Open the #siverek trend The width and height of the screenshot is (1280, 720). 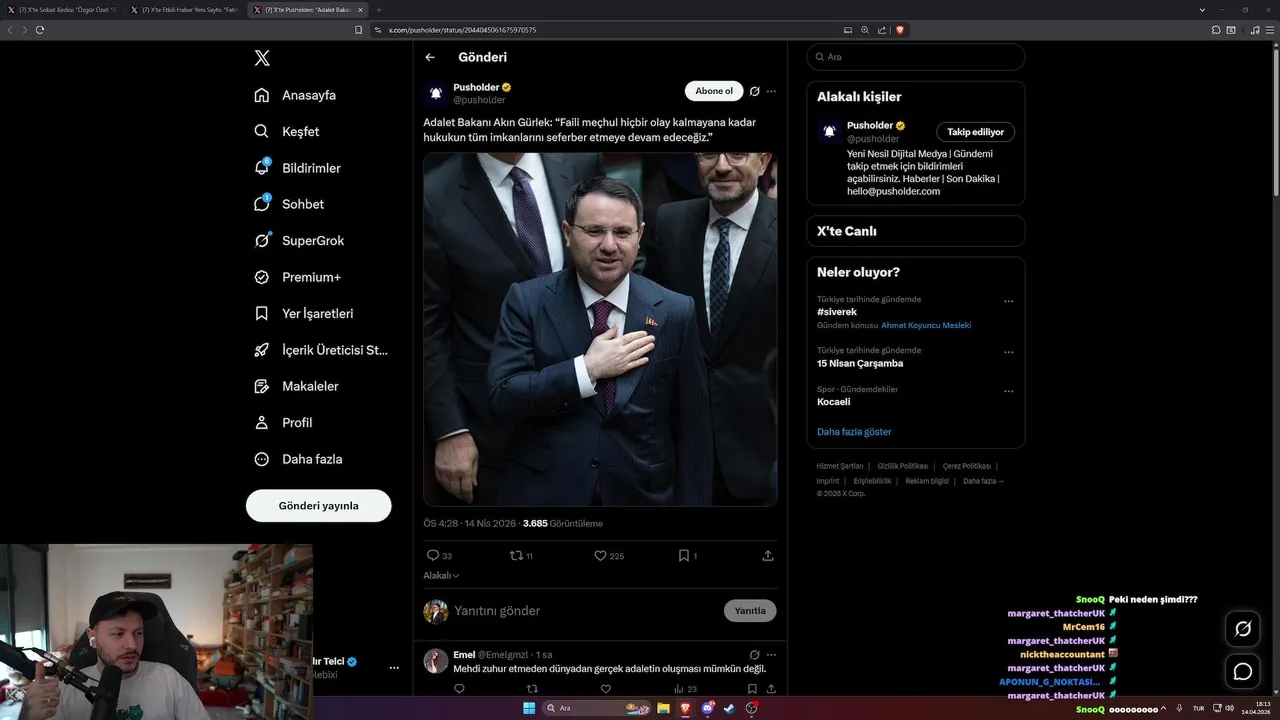[x=837, y=312]
